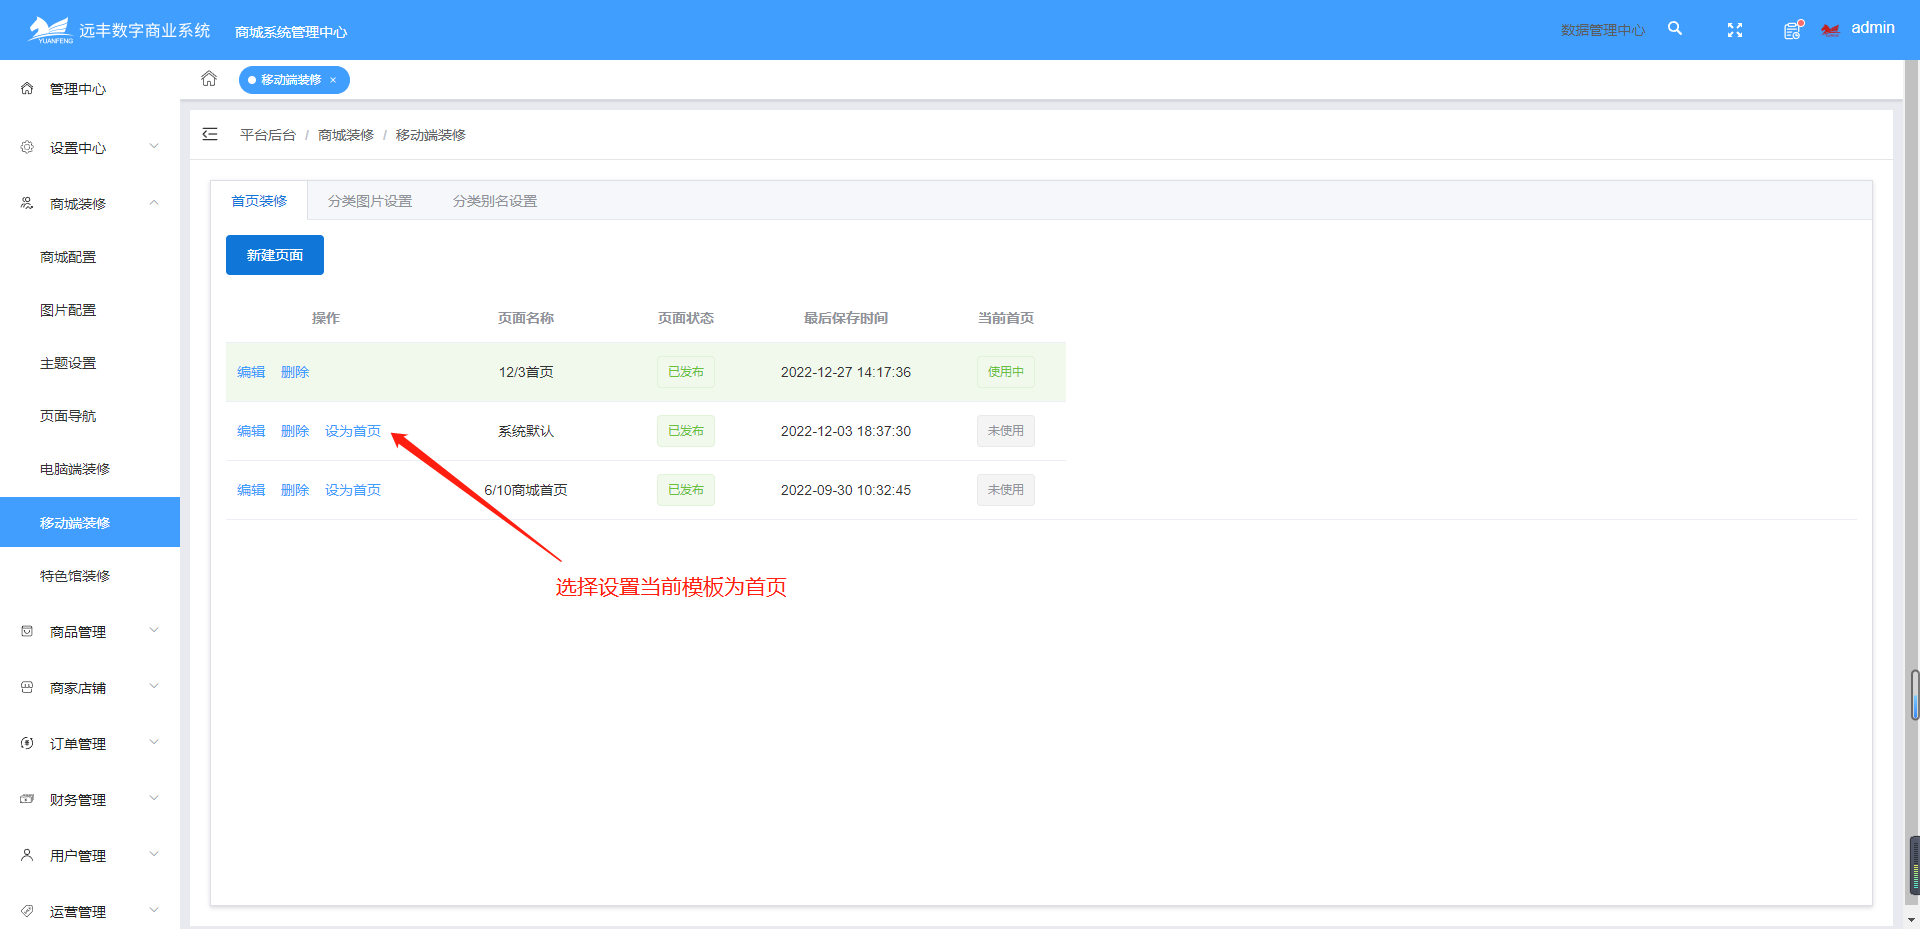Screen dimensions: 1920x929
Task: Click the date 2022-12-27 14:17:36
Action: pyautogui.click(x=846, y=372)
